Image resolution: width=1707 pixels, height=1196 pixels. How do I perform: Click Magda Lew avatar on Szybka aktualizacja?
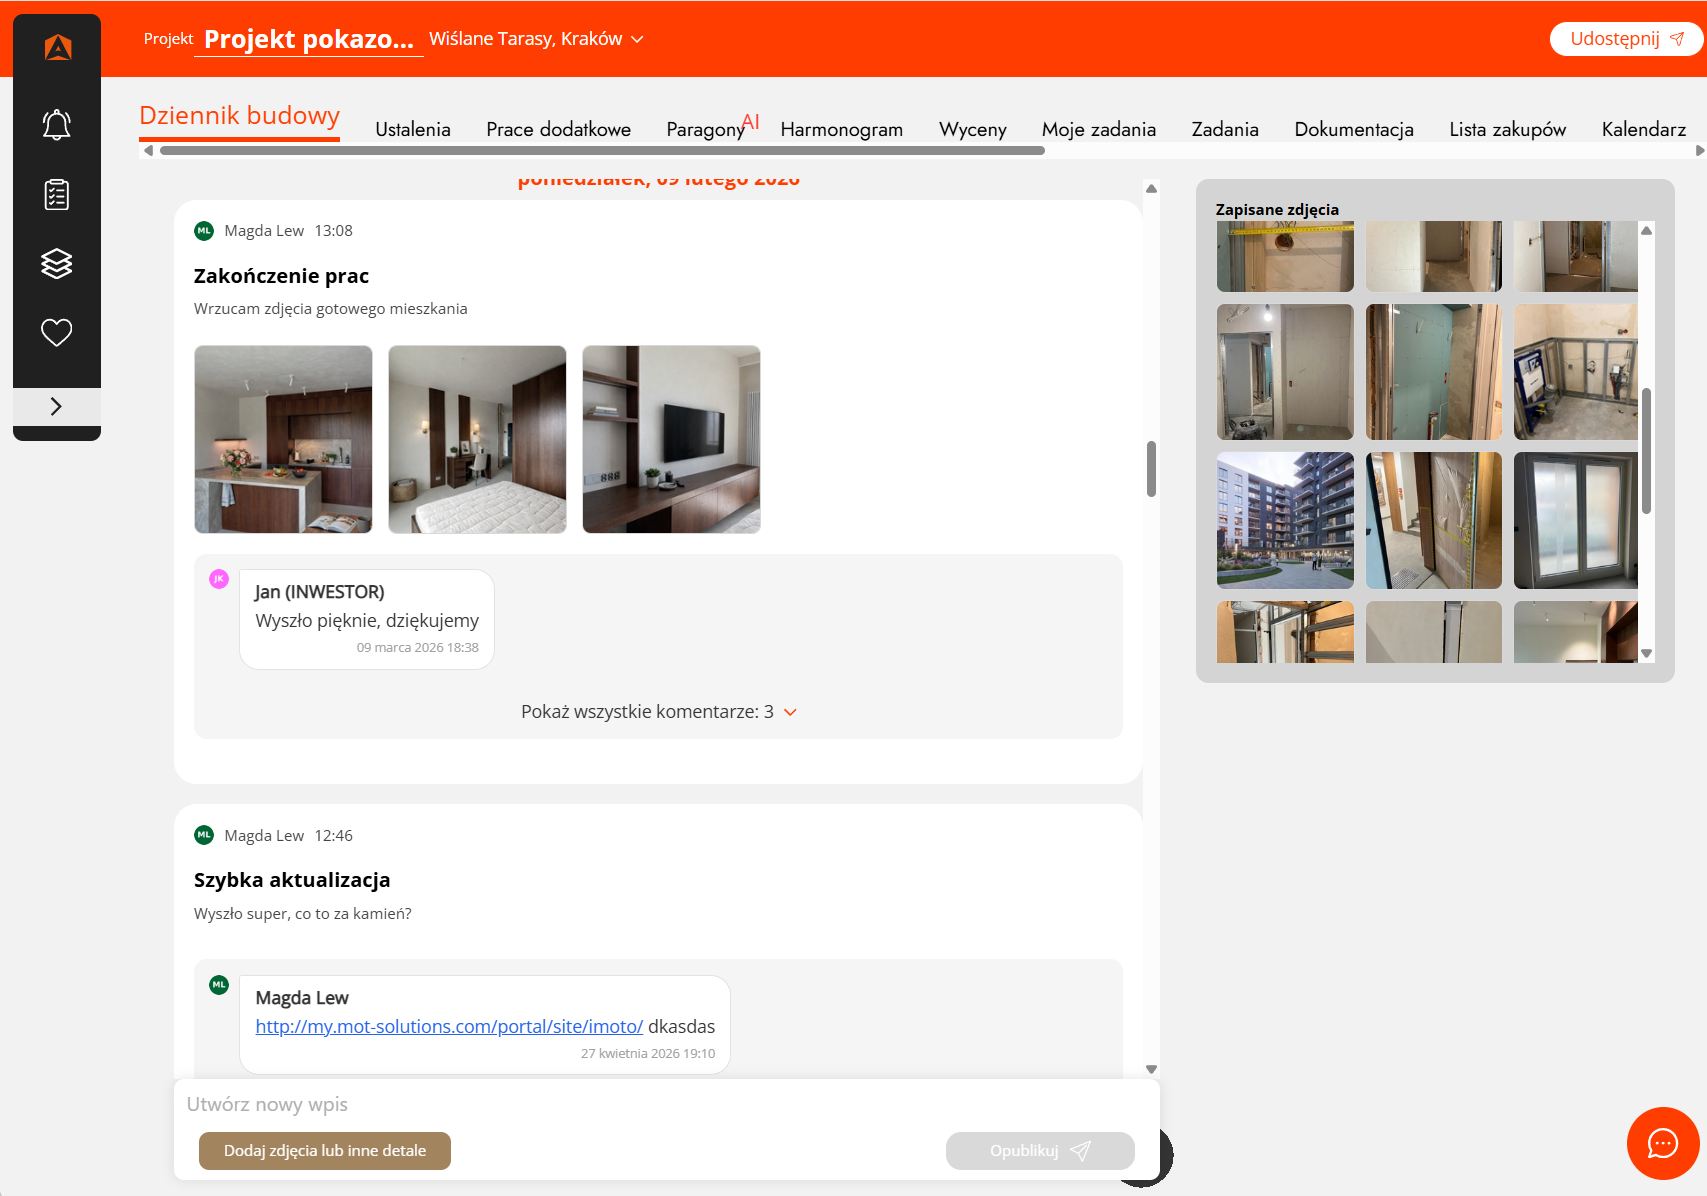point(204,835)
